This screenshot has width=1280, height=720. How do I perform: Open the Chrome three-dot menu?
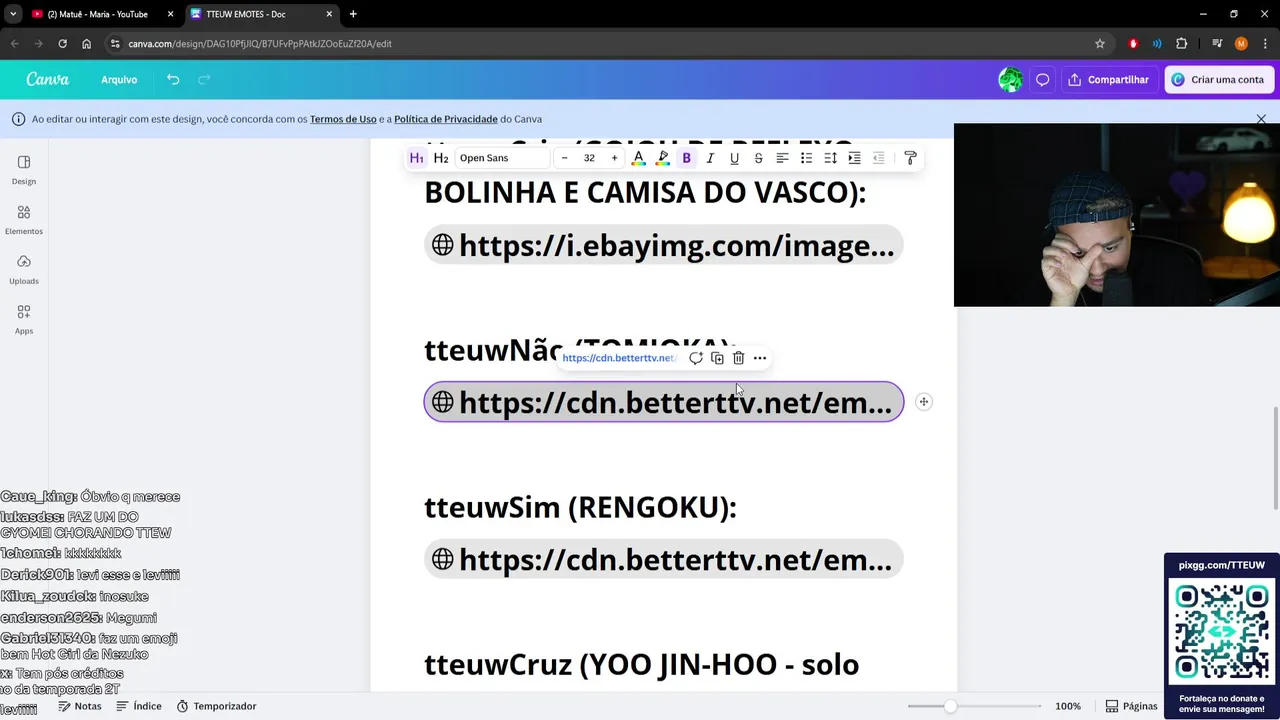coord(1265,44)
